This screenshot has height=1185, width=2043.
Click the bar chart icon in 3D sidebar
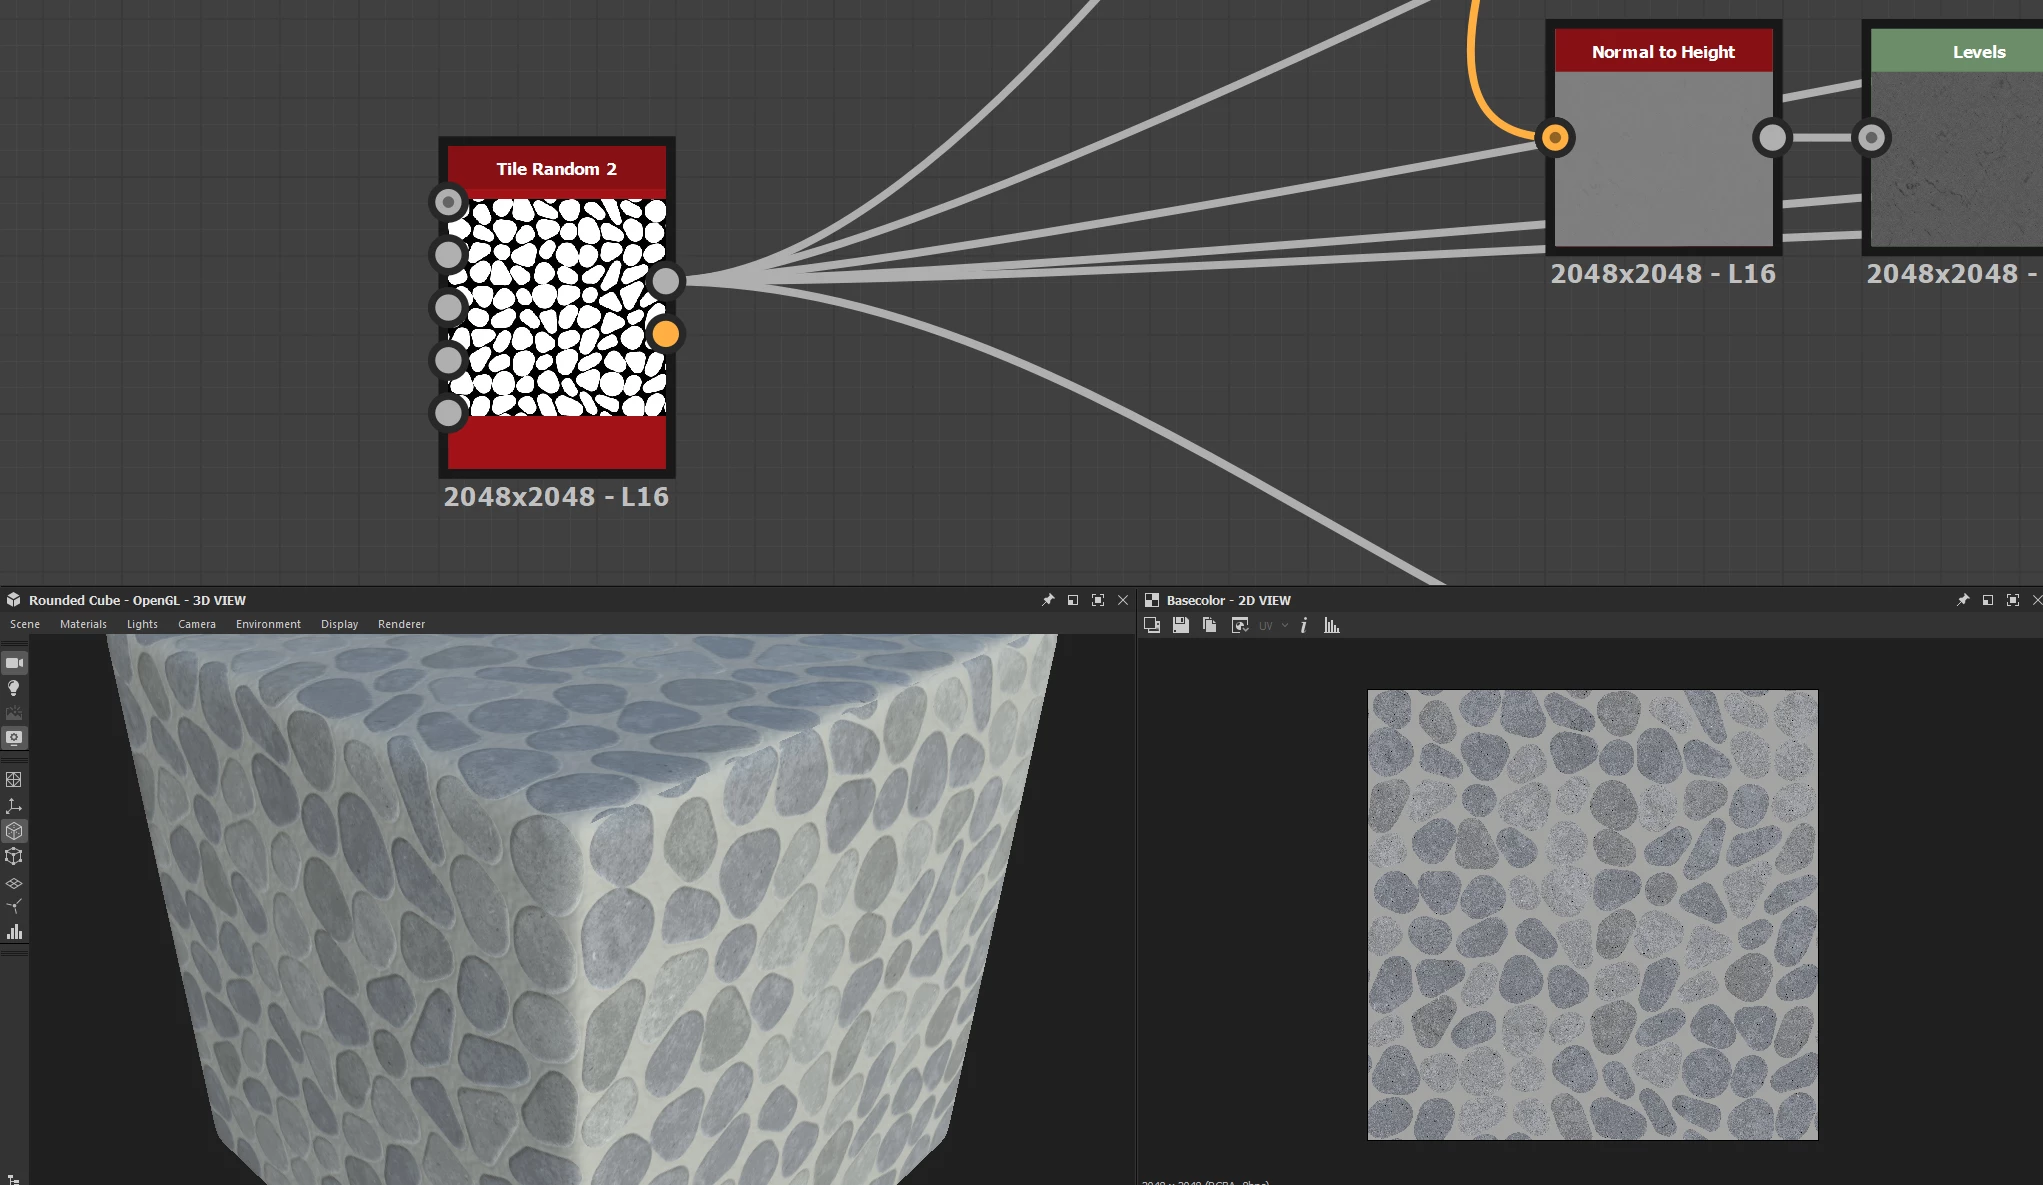[x=14, y=932]
